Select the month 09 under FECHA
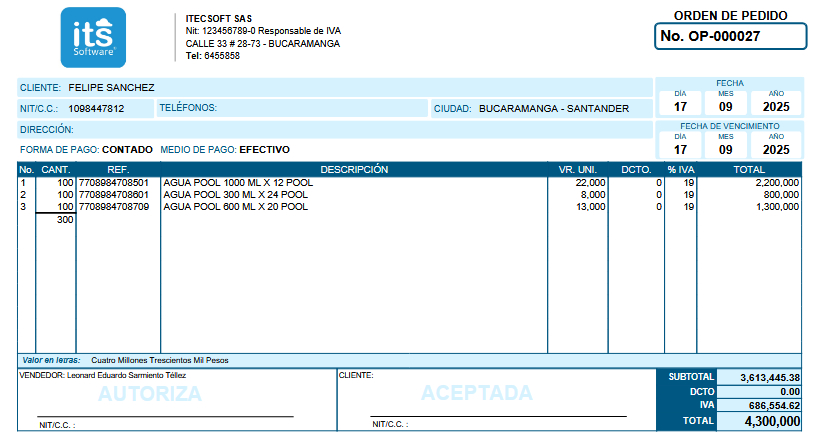This screenshot has height=440, width=819. [x=728, y=106]
